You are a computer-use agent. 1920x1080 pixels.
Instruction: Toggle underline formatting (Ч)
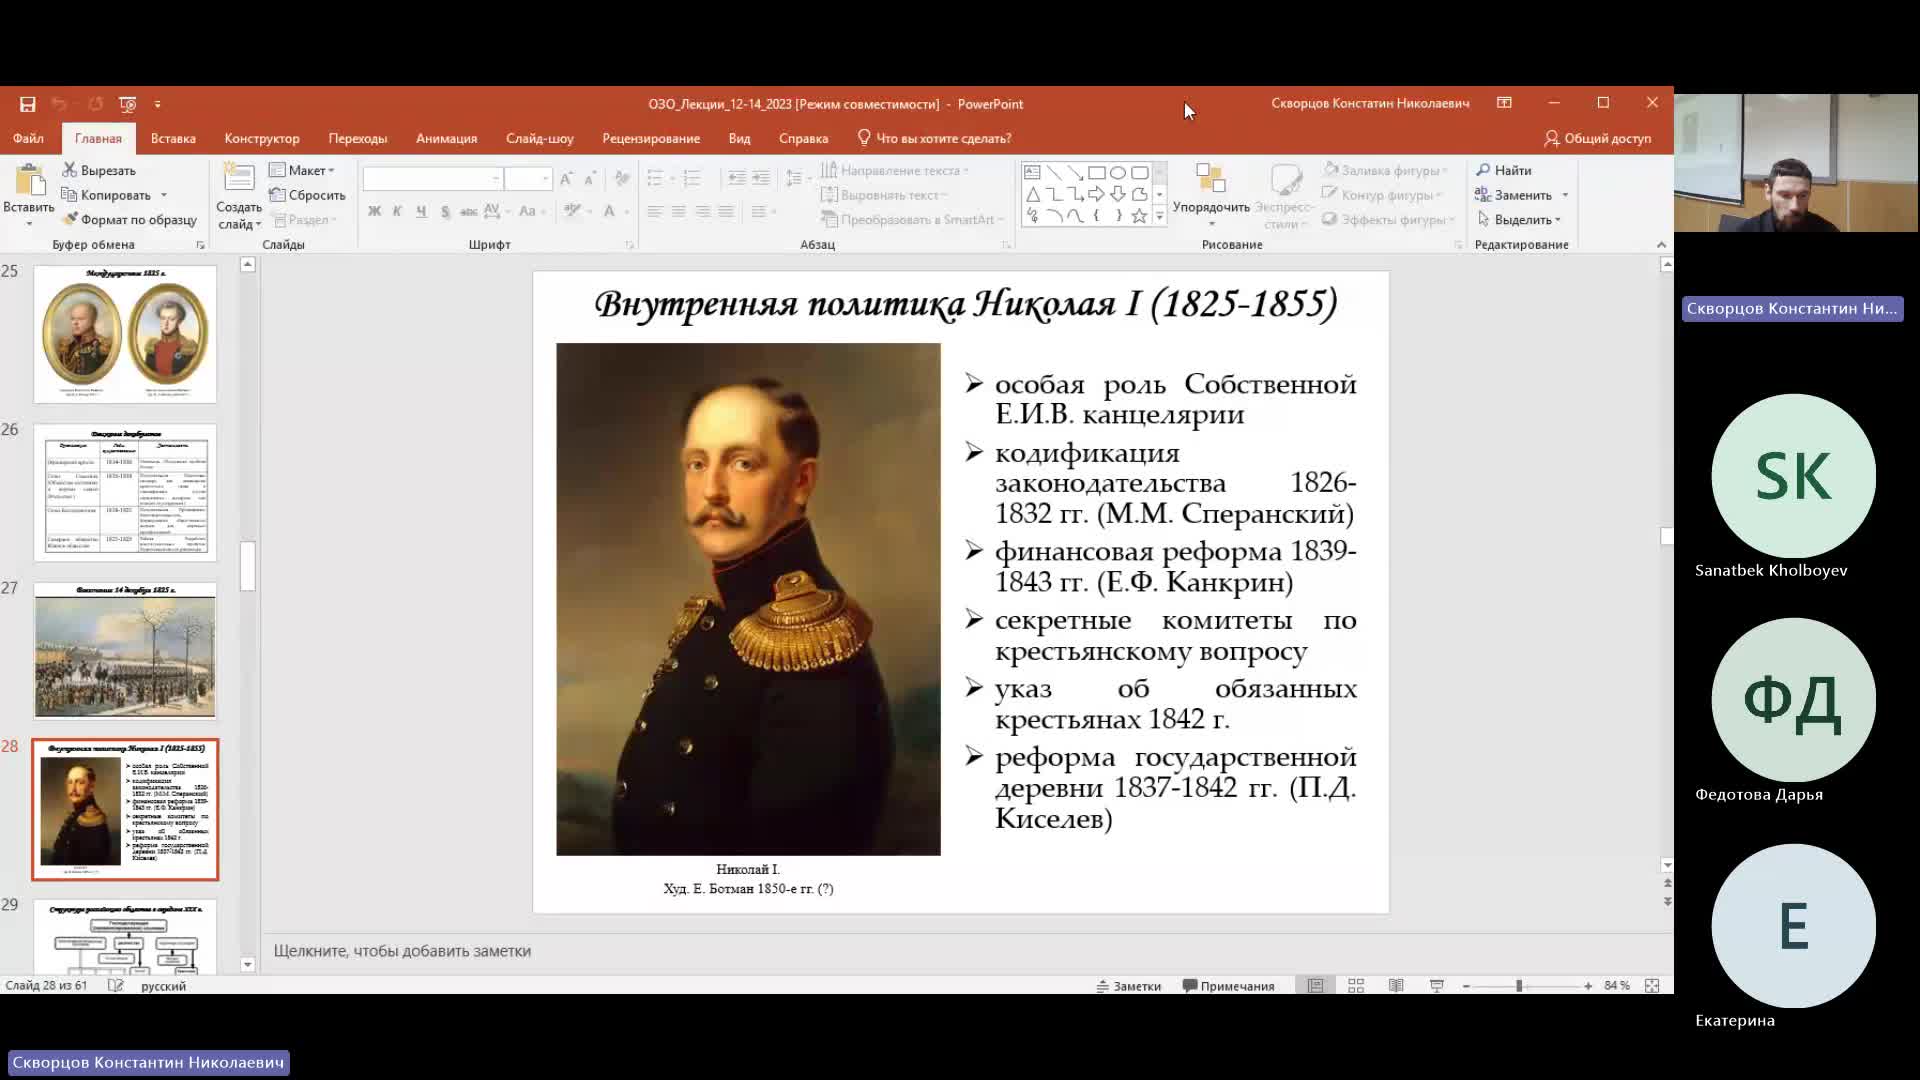tap(421, 211)
